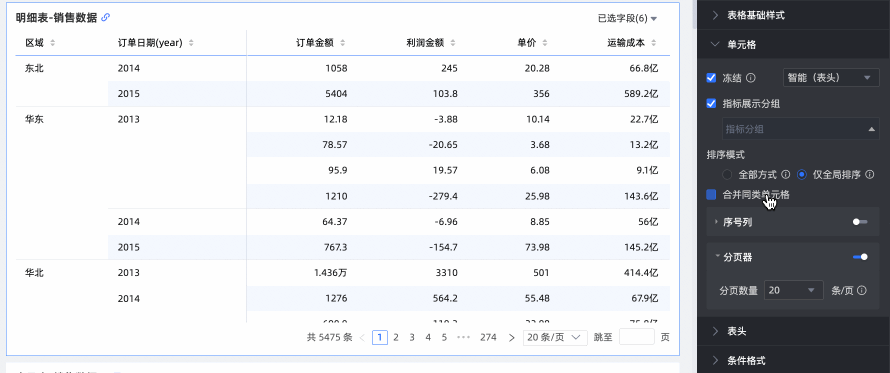Click the vertical scrollbar beside the table
This screenshot has height=373, width=890.
click(x=695, y=16)
